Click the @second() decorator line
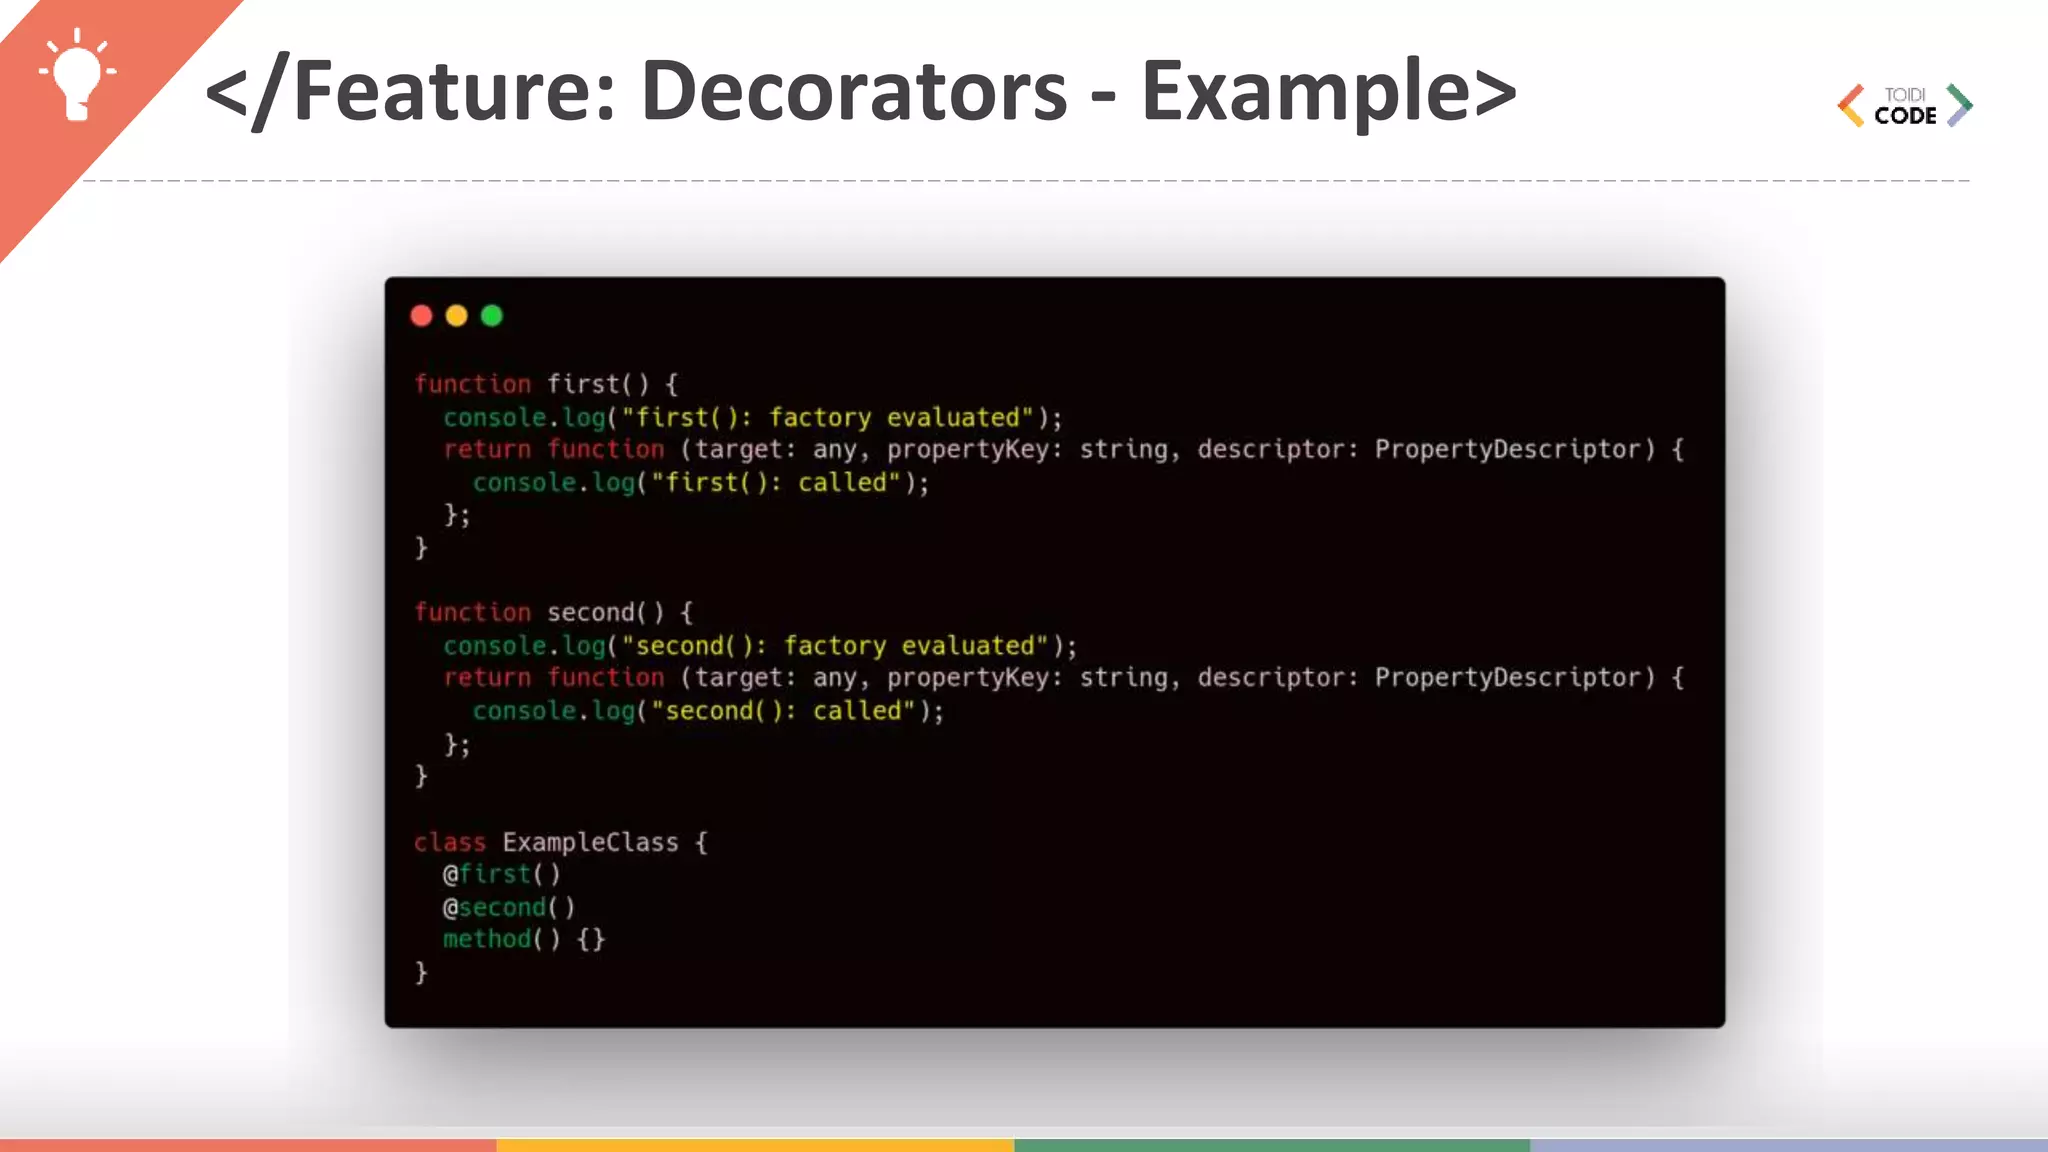 pos(509,907)
